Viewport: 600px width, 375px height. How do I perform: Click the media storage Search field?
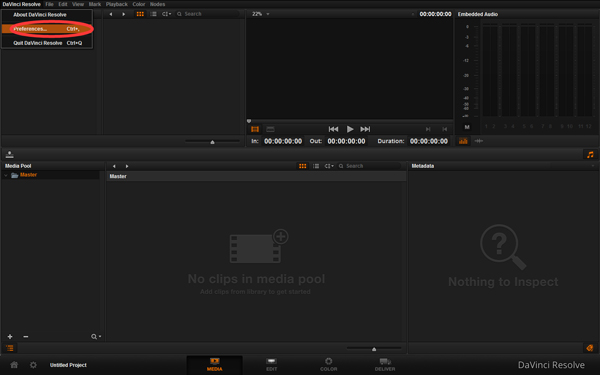pos(209,14)
